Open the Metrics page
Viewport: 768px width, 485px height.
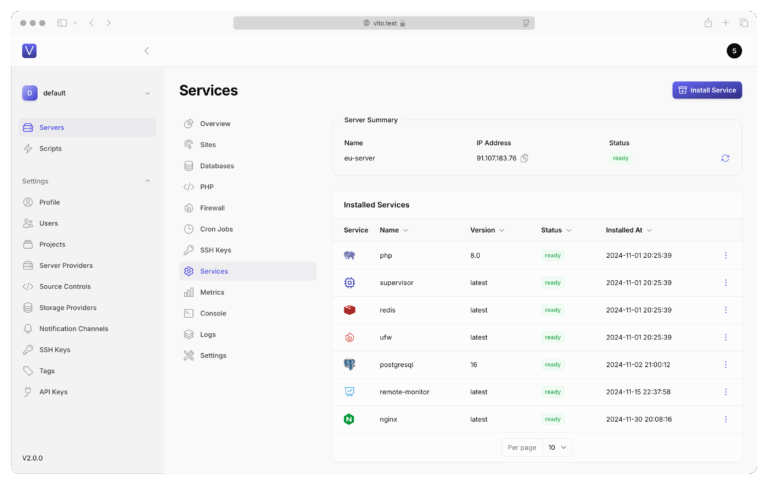tap(212, 292)
